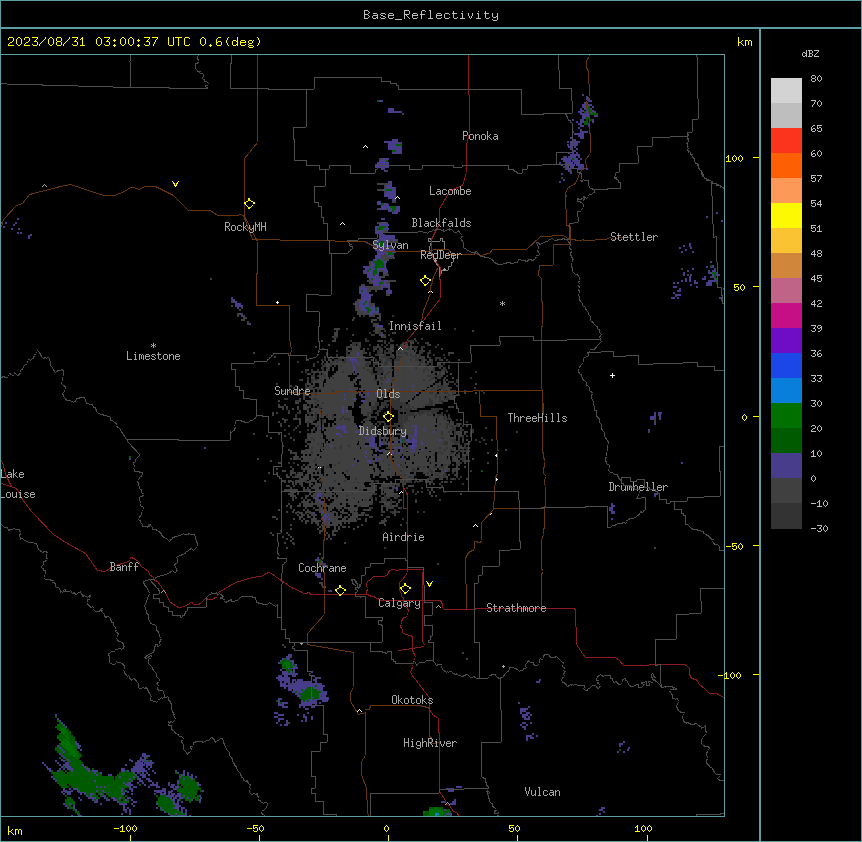
Task: Select the light gray 80-70 dBZ swatch
Action: click(786, 91)
